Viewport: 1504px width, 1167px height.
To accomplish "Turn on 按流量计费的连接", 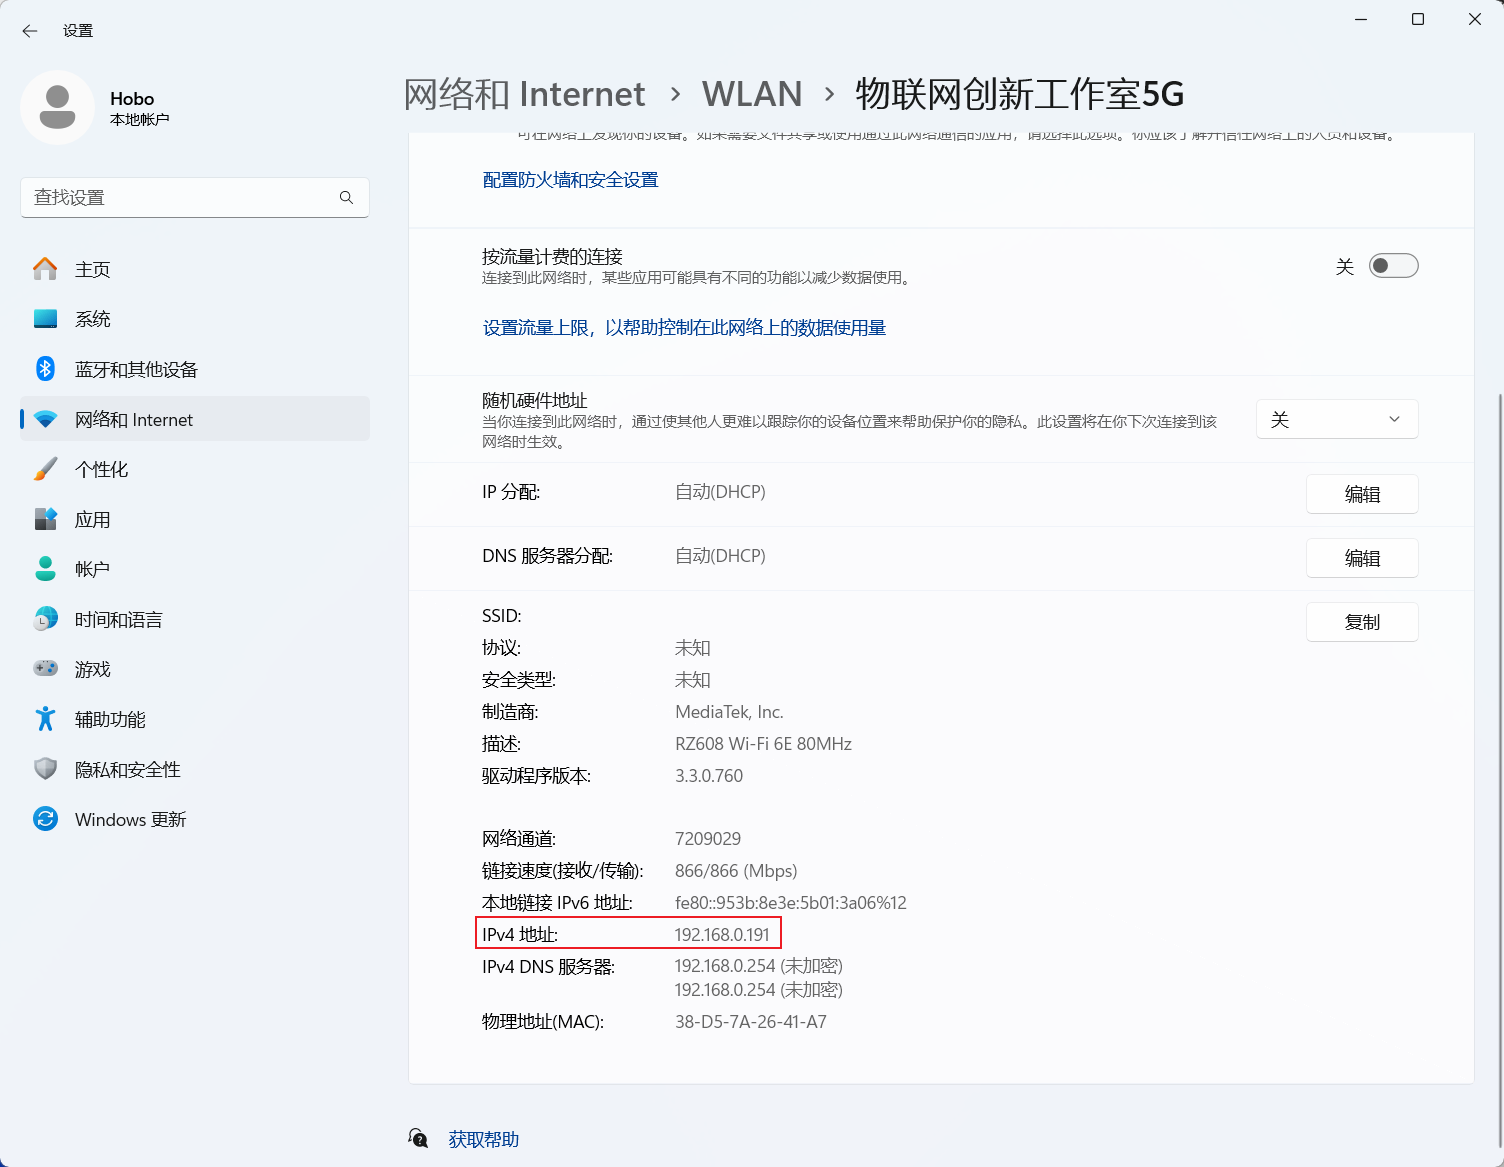I will pyautogui.click(x=1393, y=265).
